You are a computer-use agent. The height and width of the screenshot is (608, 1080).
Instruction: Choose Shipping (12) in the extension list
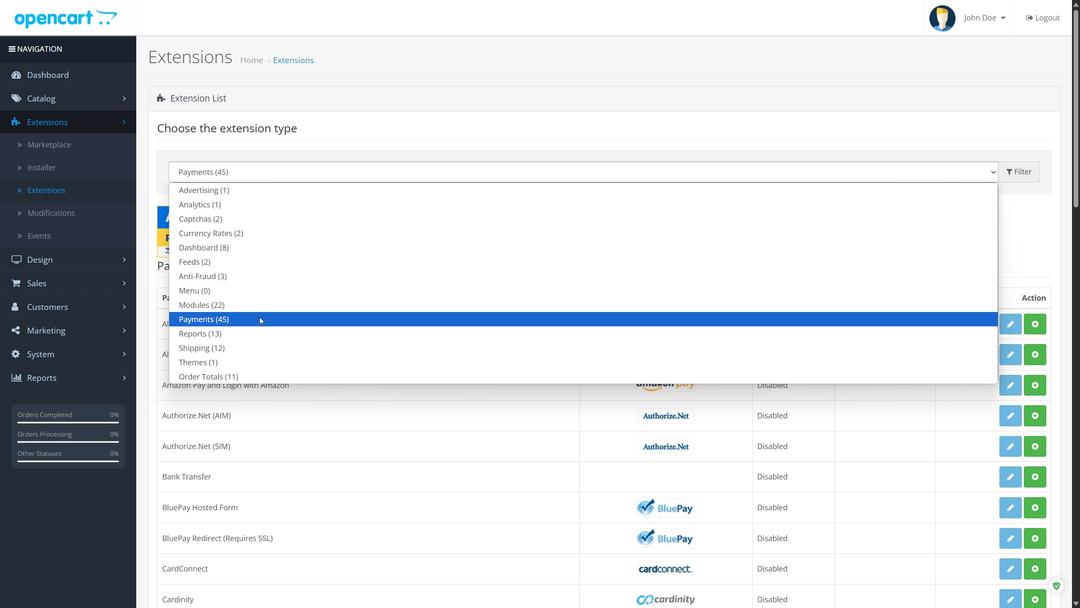pyautogui.click(x=201, y=348)
